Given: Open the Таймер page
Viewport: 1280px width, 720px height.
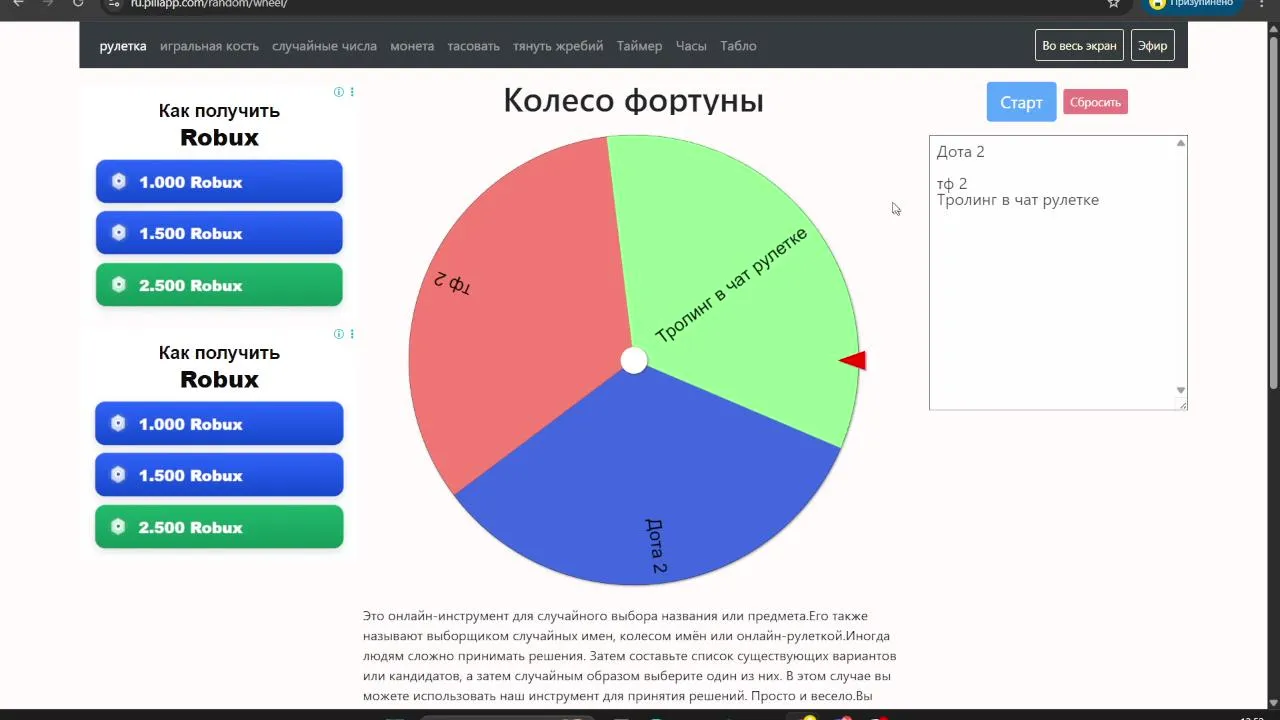Looking at the screenshot, I should tap(639, 46).
